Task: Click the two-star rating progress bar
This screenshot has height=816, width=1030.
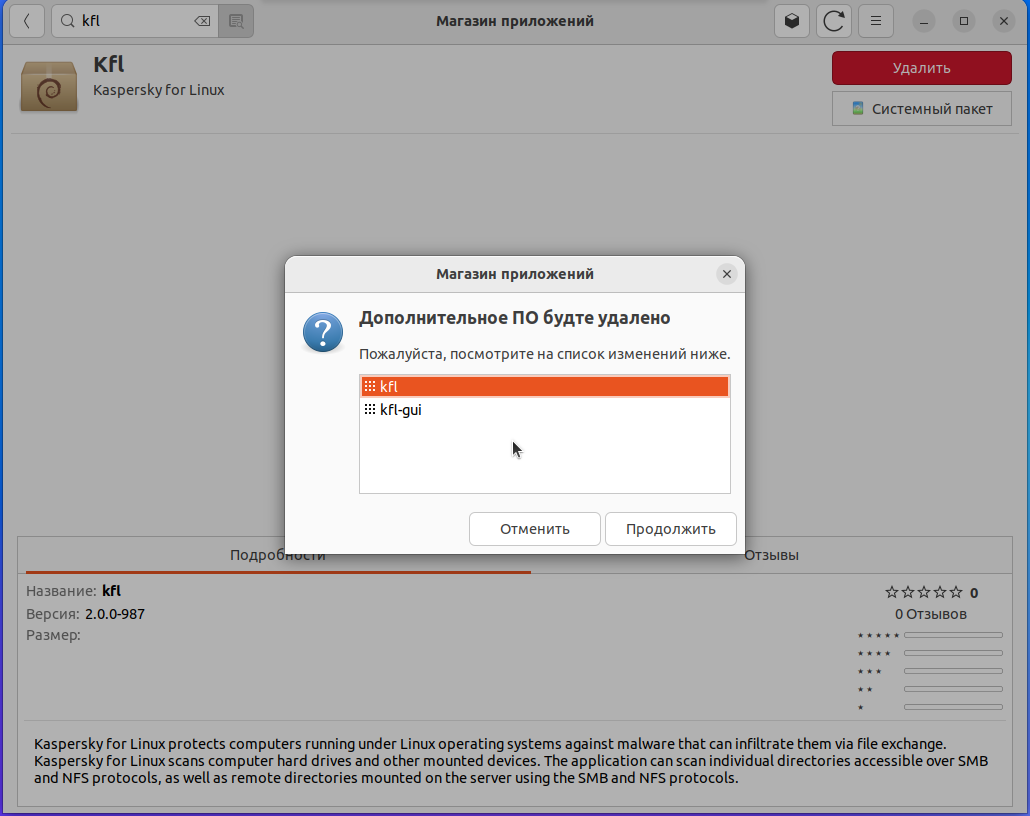Action: tap(953, 689)
